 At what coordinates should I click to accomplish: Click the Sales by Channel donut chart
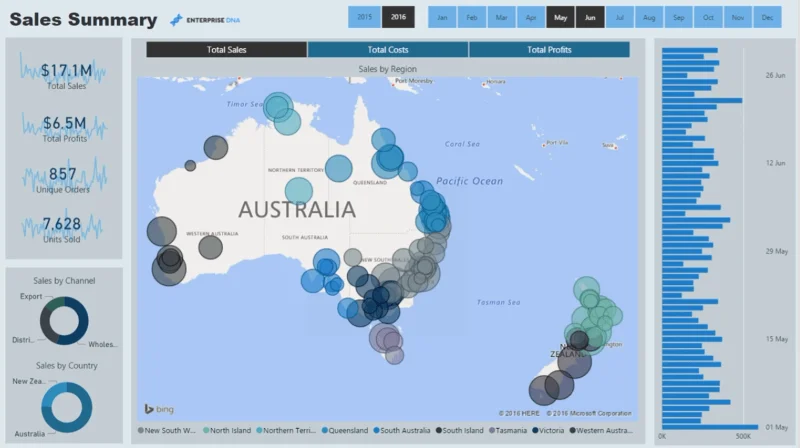(64, 321)
